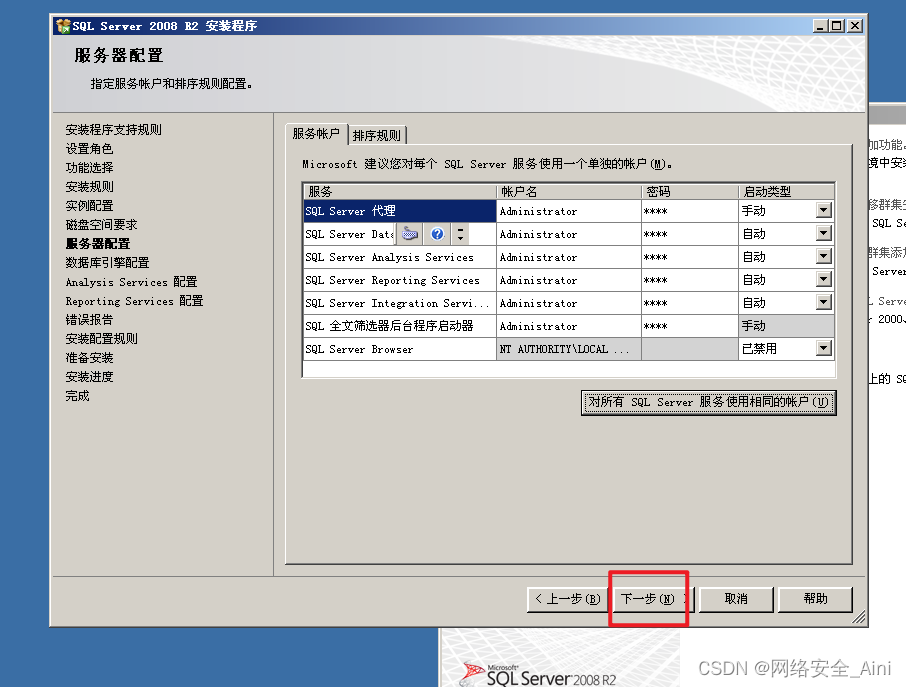Open startup type dropdown for Reporting Services
The image size is (906, 687).
pos(824,279)
